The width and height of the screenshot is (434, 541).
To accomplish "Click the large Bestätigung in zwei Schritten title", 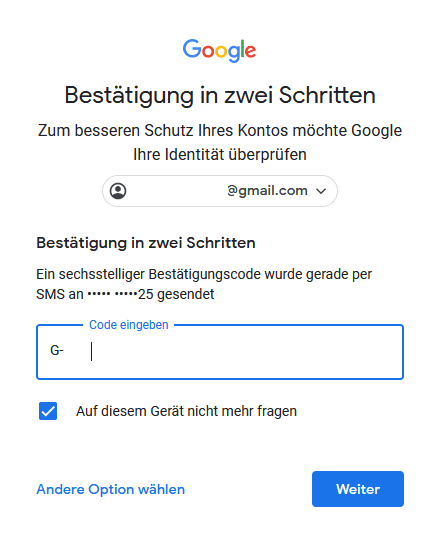I will [x=220, y=95].
